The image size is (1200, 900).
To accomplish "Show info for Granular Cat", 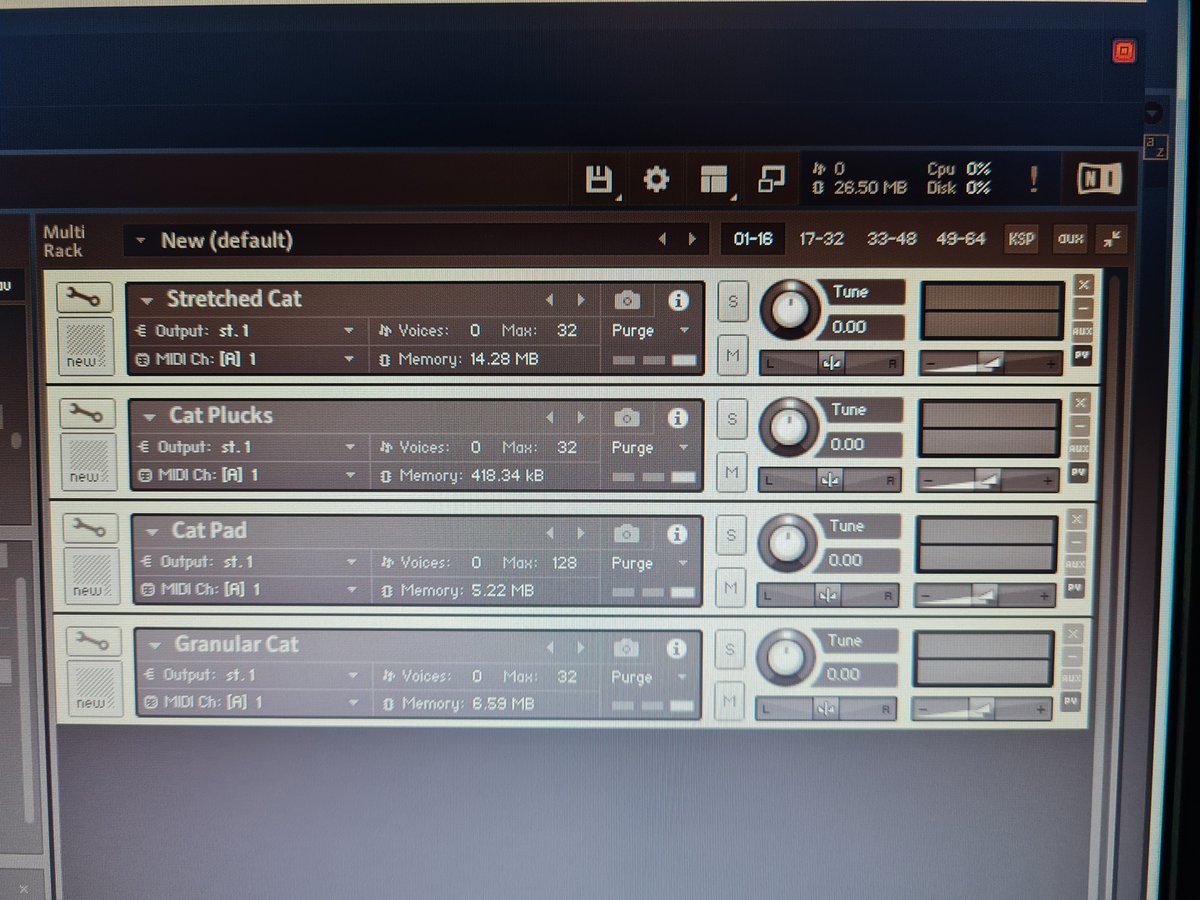I will (x=678, y=648).
